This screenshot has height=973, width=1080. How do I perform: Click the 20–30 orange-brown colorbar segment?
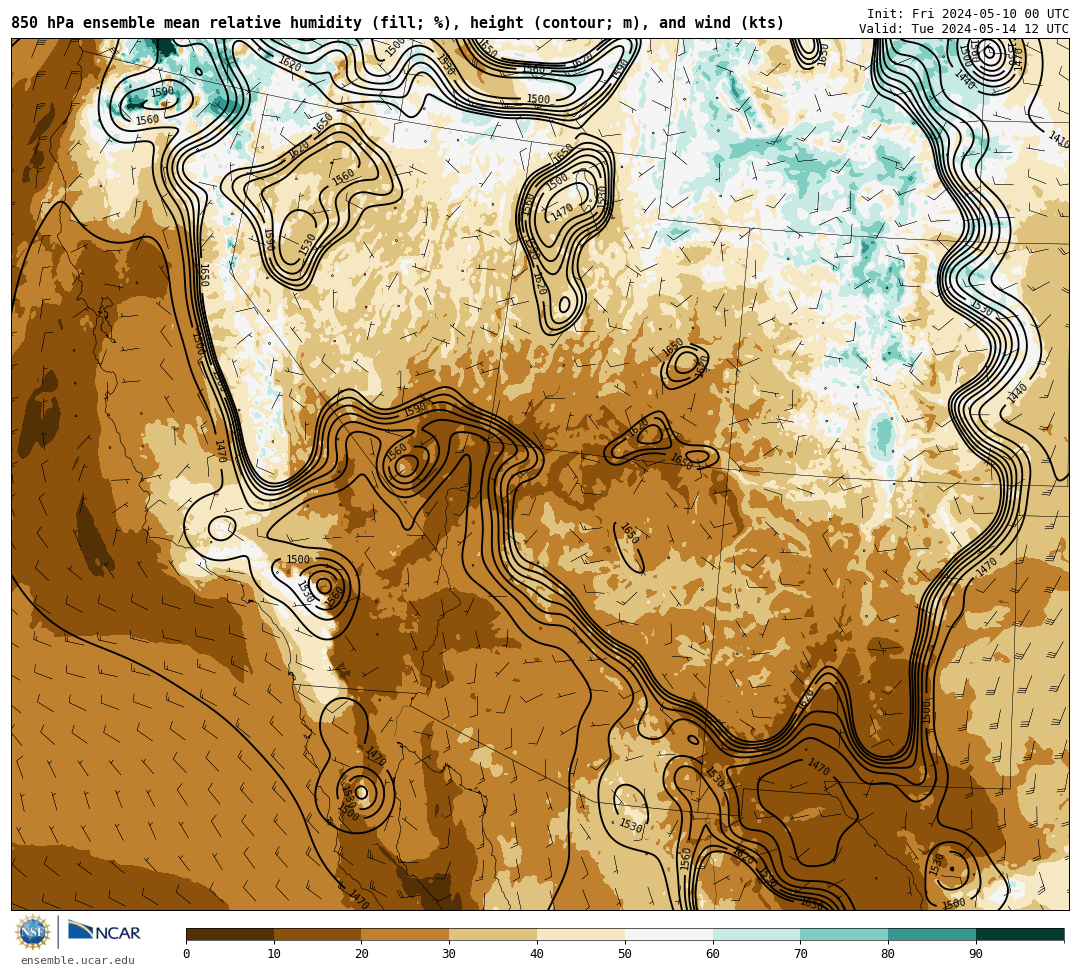[406, 934]
